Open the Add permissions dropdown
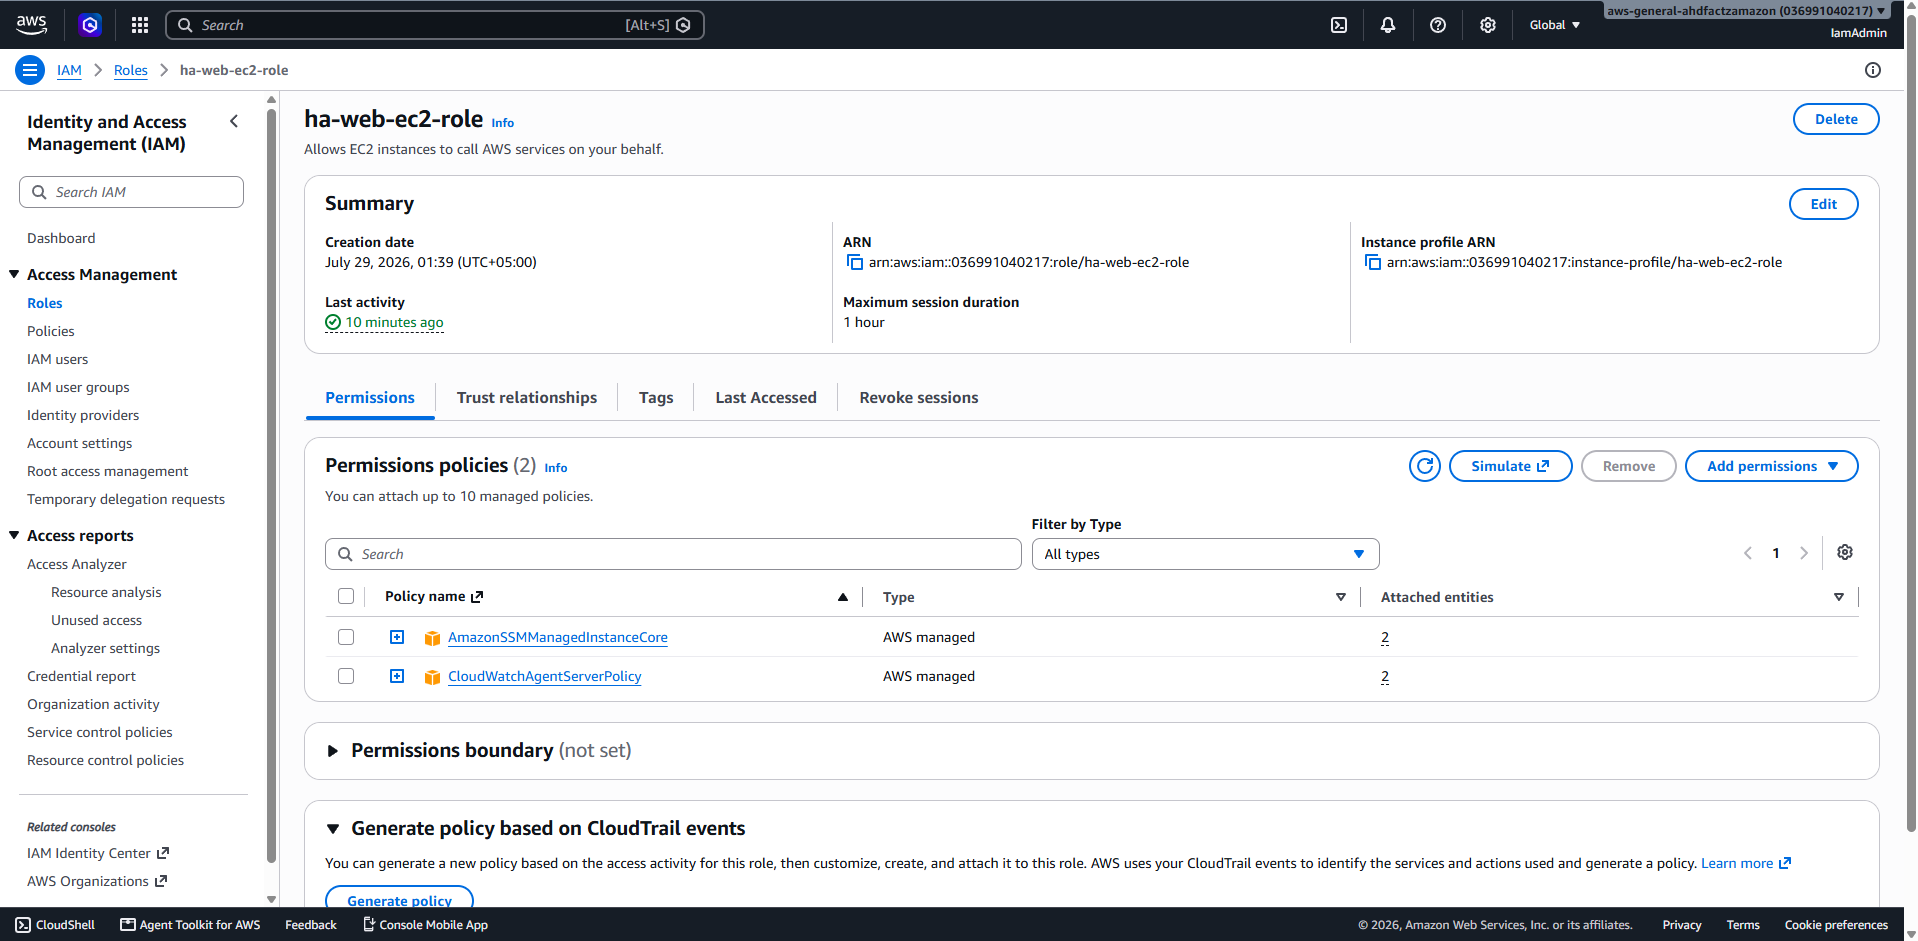Screen dimensions: 1918x941 (x=1771, y=466)
